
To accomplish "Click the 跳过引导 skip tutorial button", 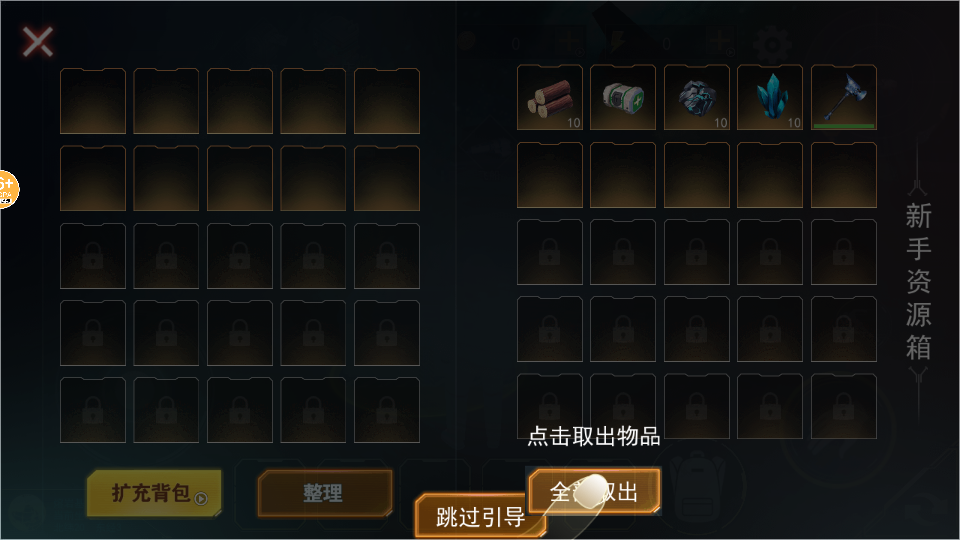I will tap(479, 517).
